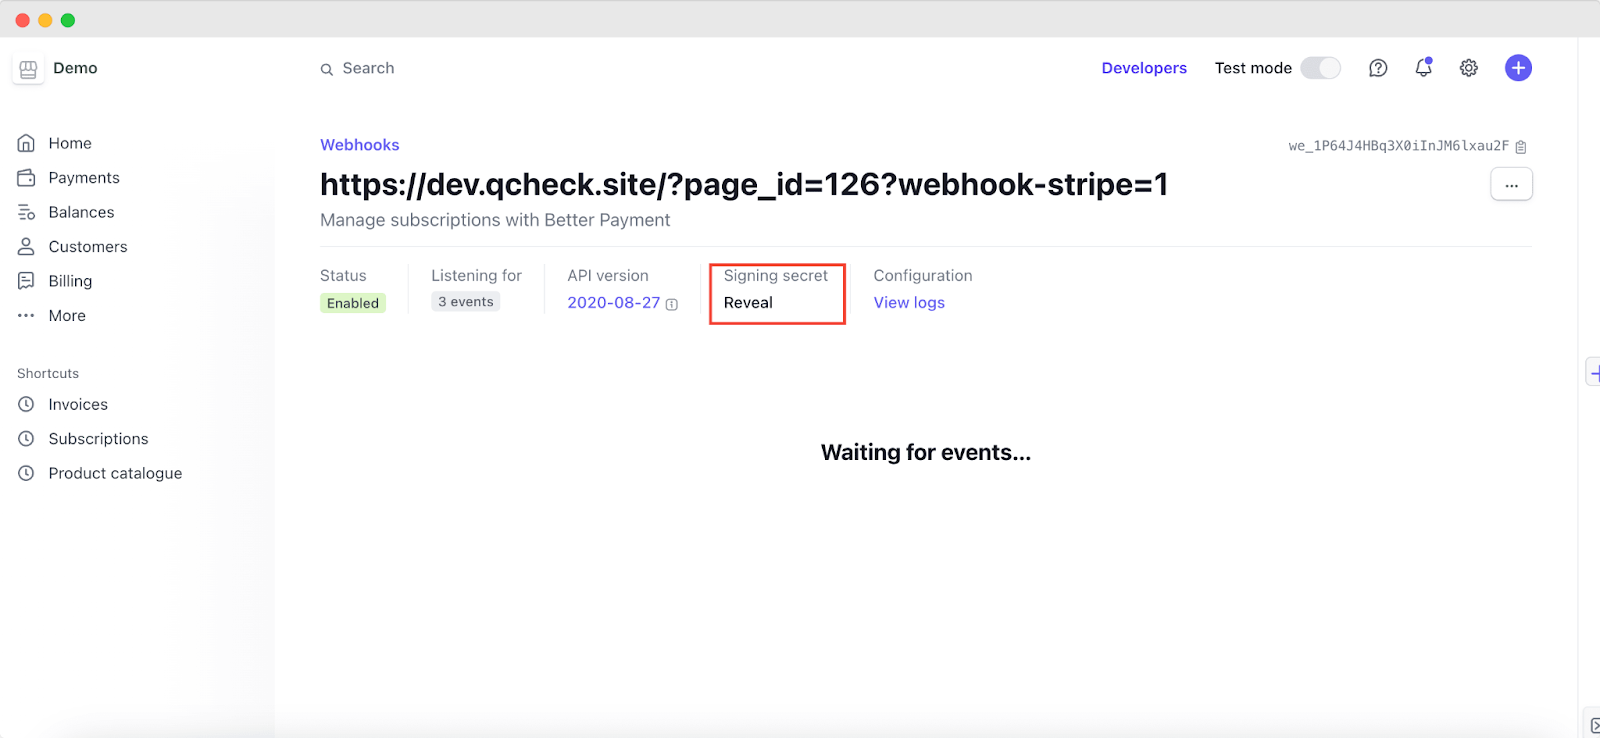Click the Enabled status badge
Image resolution: width=1600 pixels, height=738 pixels.
tap(353, 303)
